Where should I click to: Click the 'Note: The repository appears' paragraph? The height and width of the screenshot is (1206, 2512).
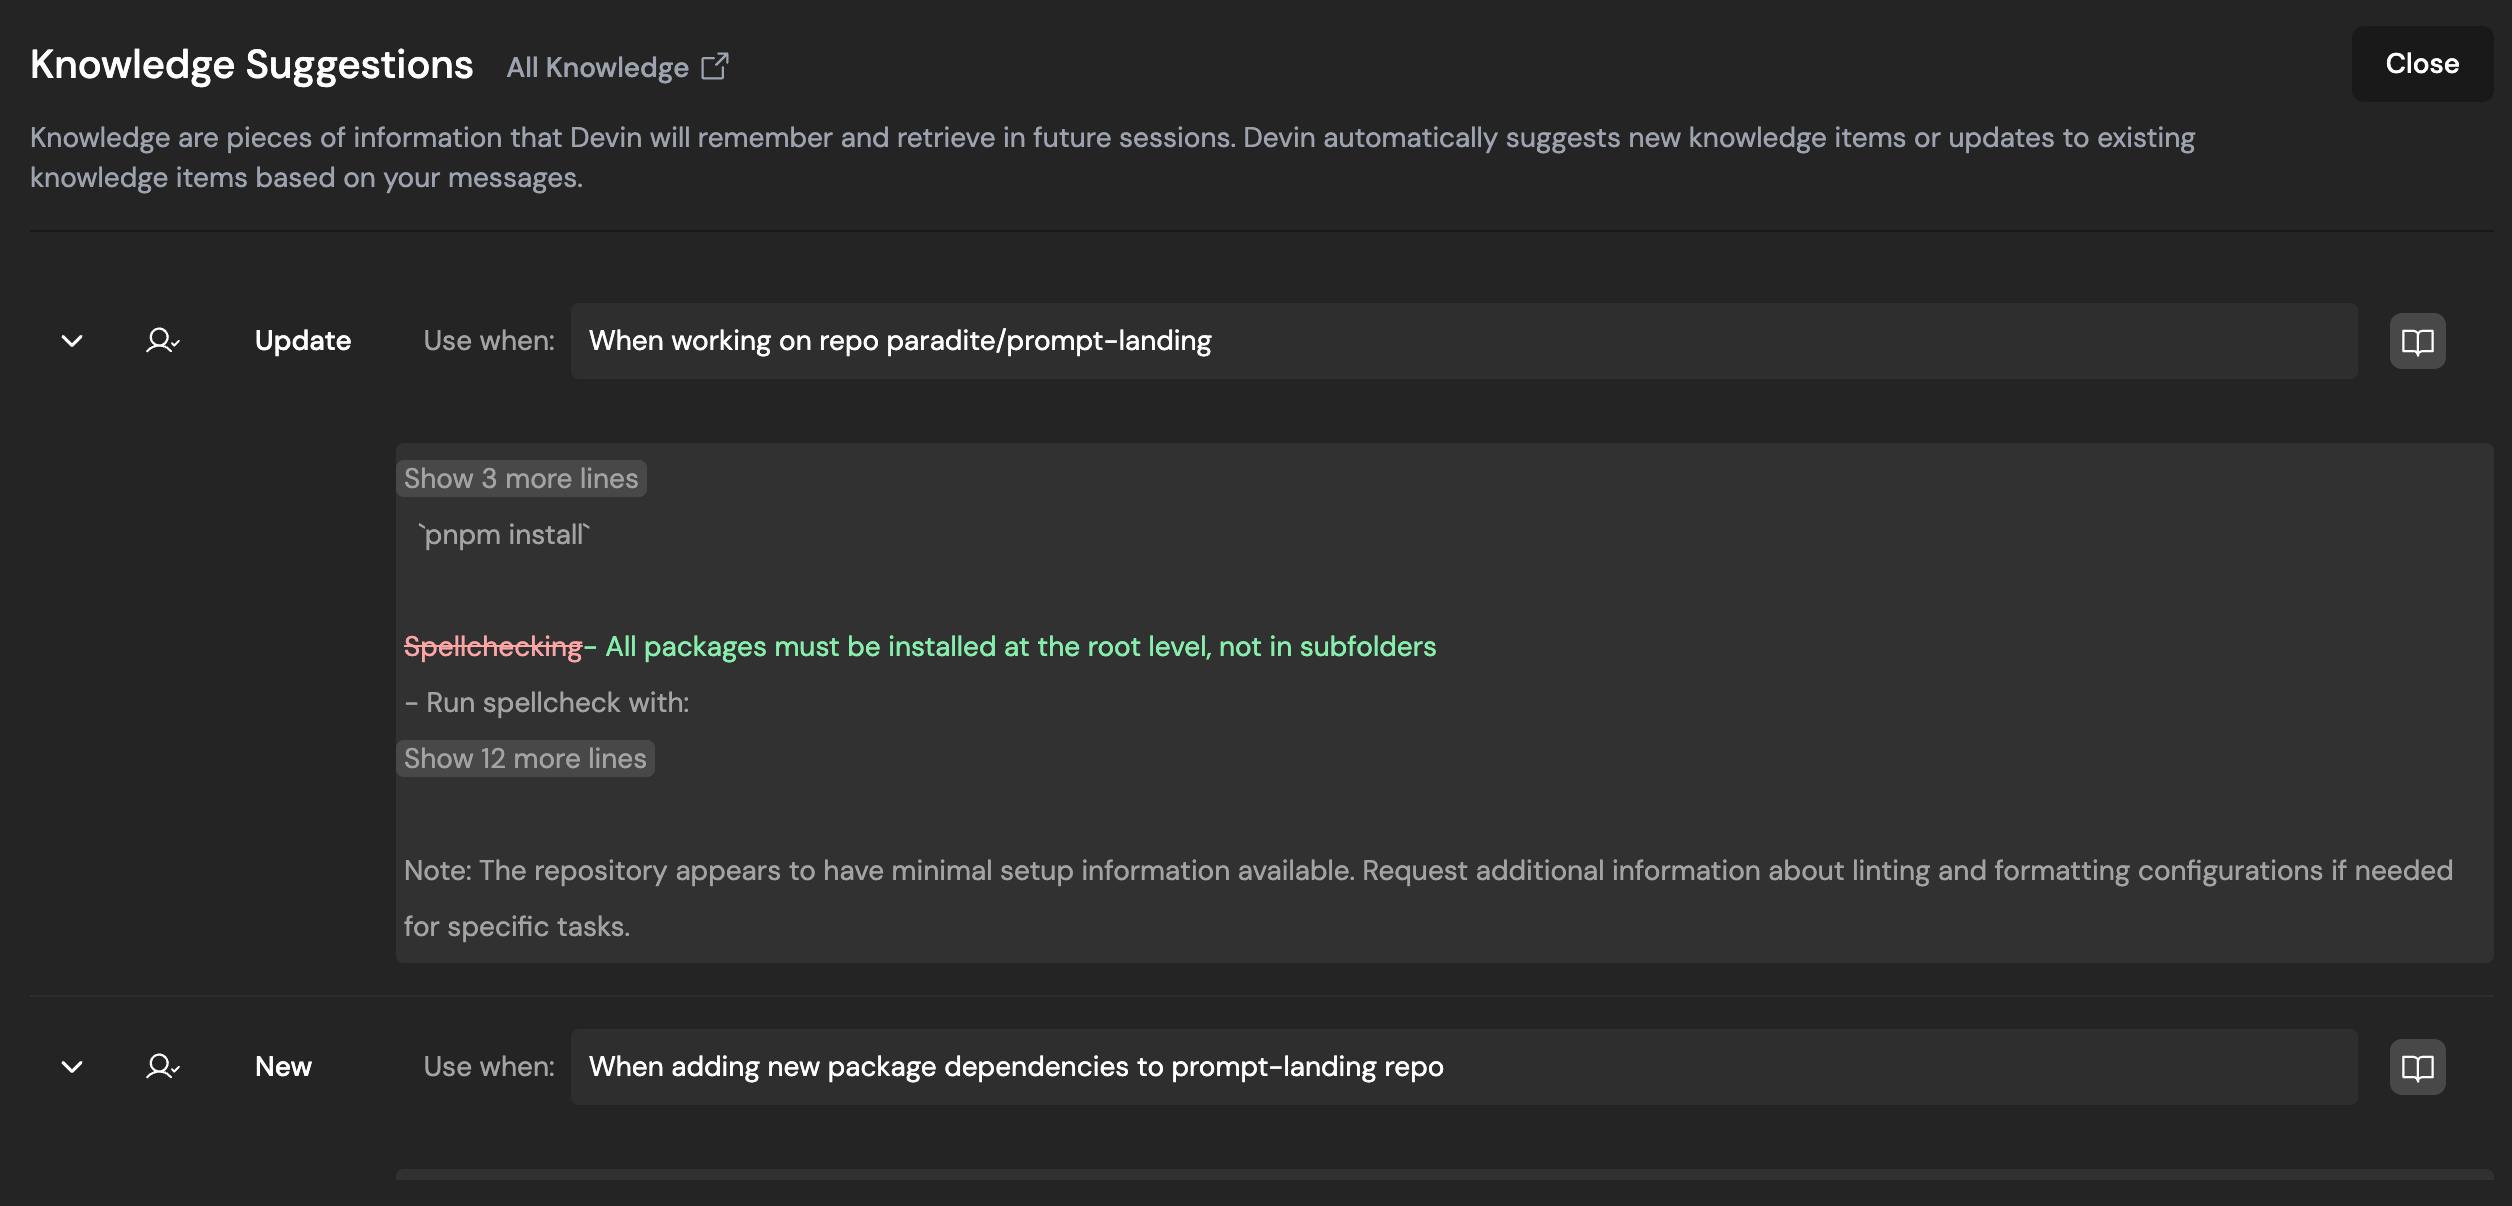[x=1428, y=871]
